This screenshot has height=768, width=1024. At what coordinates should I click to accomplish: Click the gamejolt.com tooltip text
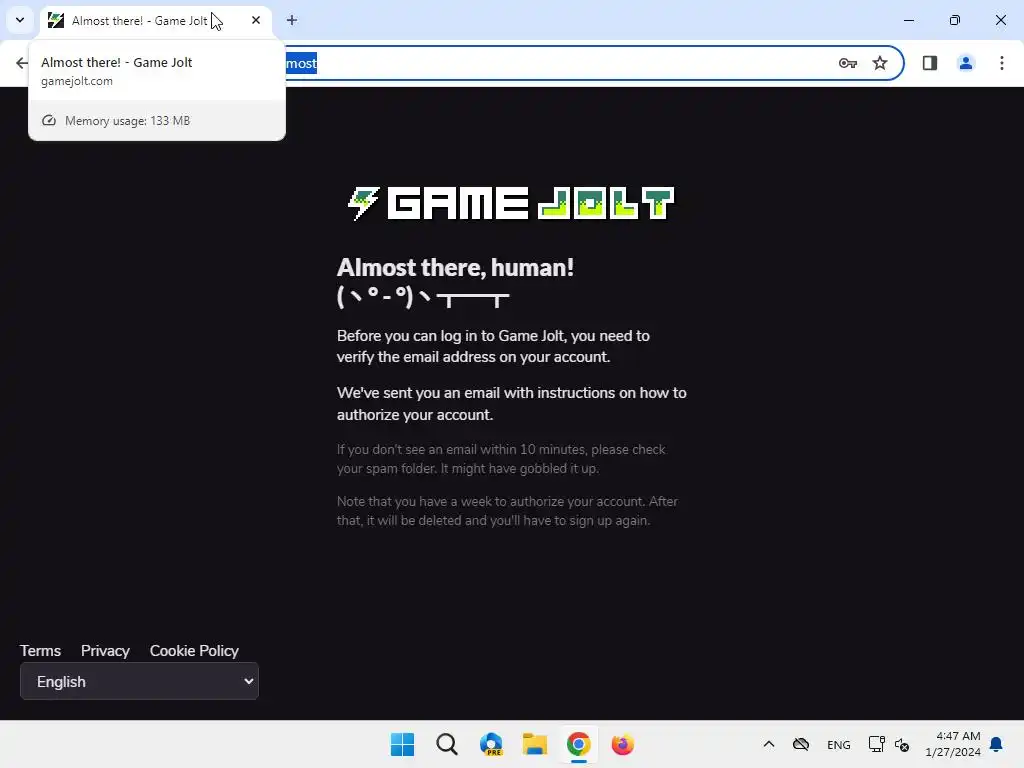click(x=76, y=82)
